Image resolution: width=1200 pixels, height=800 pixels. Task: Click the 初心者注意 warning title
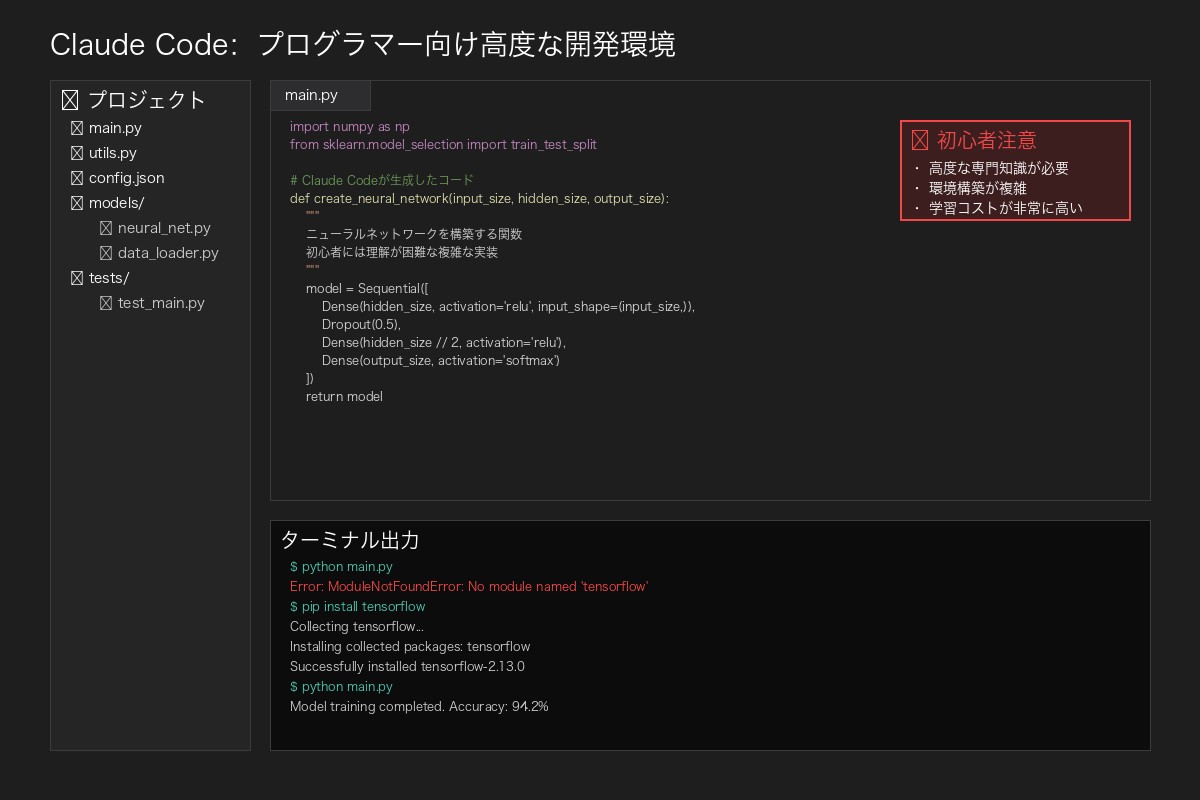tap(986, 140)
